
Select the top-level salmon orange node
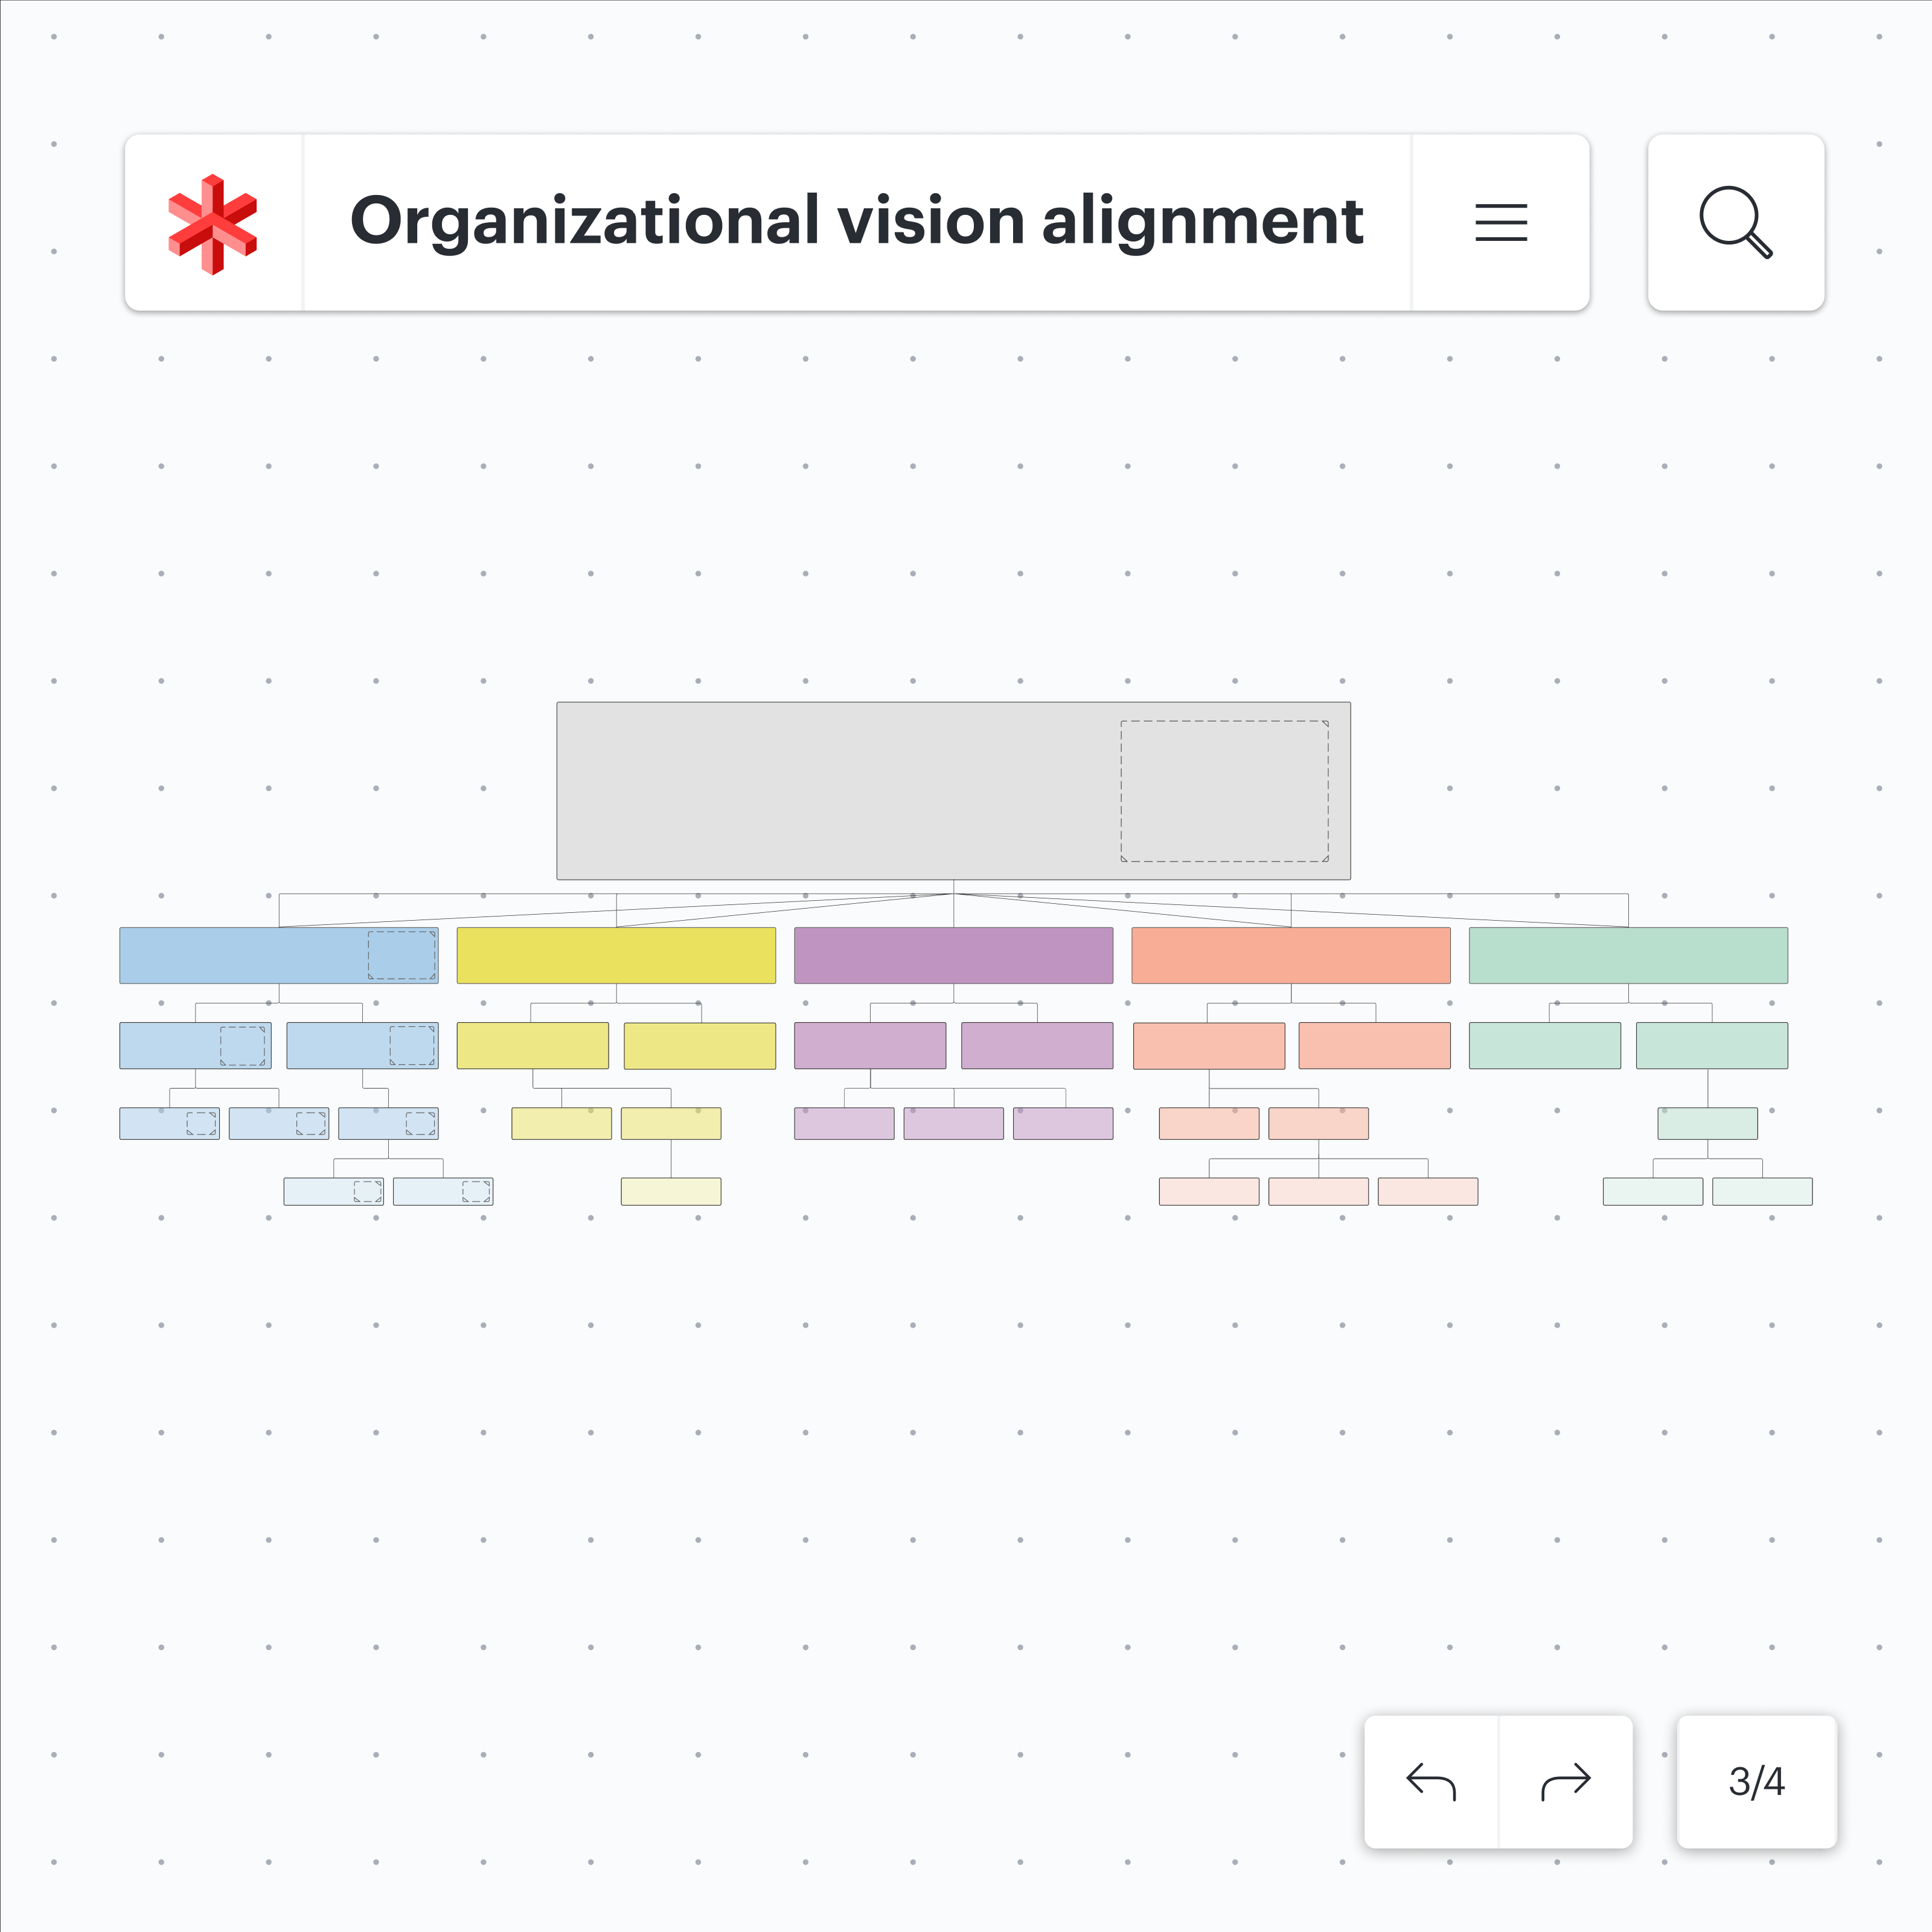click(1290, 955)
